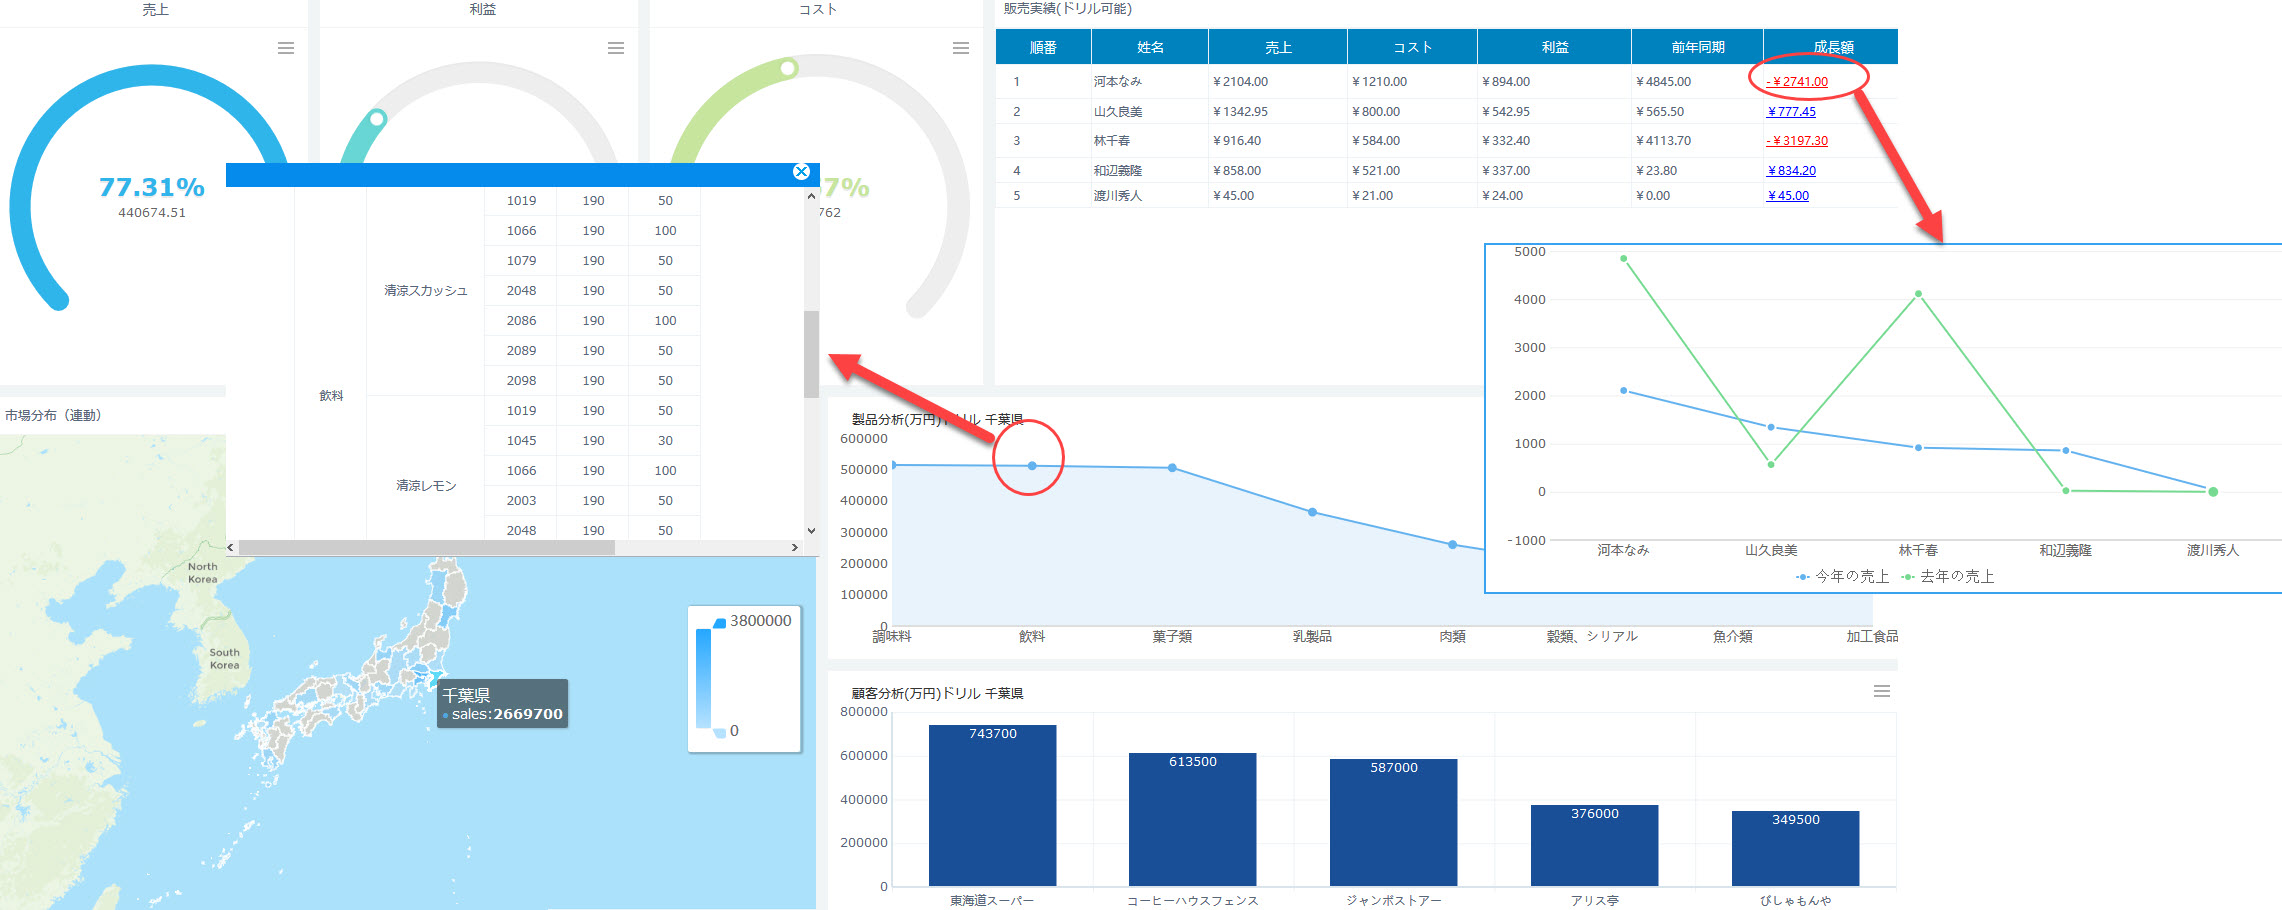Close the blue drill-down popup window
2282x910 pixels.
tap(801, 172)
